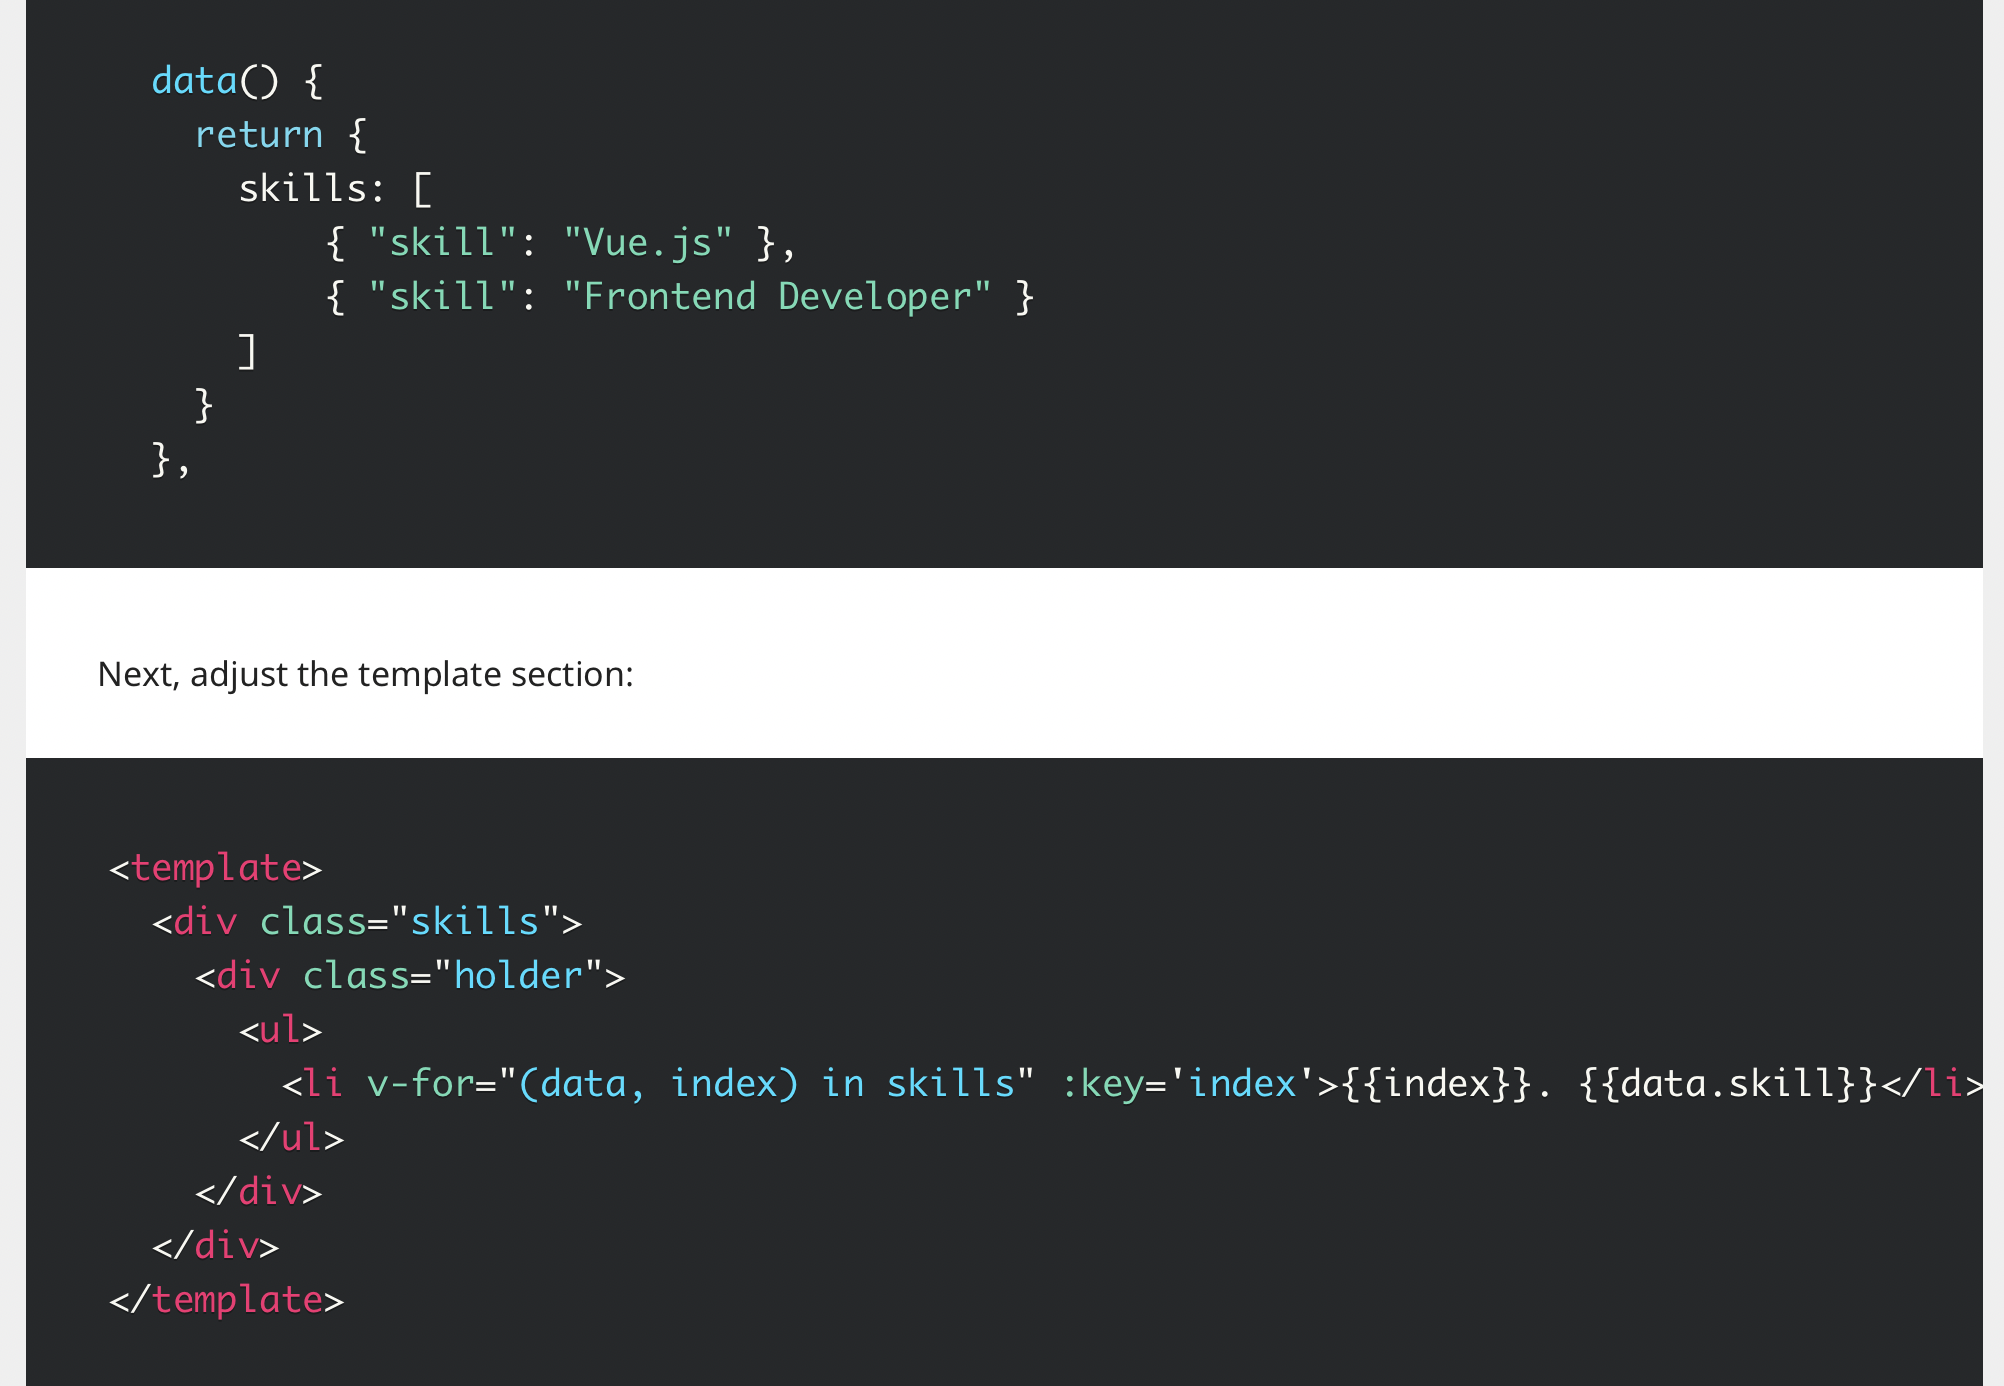
Task: Click the "Vue.js" string value
Action: point(647,243)
